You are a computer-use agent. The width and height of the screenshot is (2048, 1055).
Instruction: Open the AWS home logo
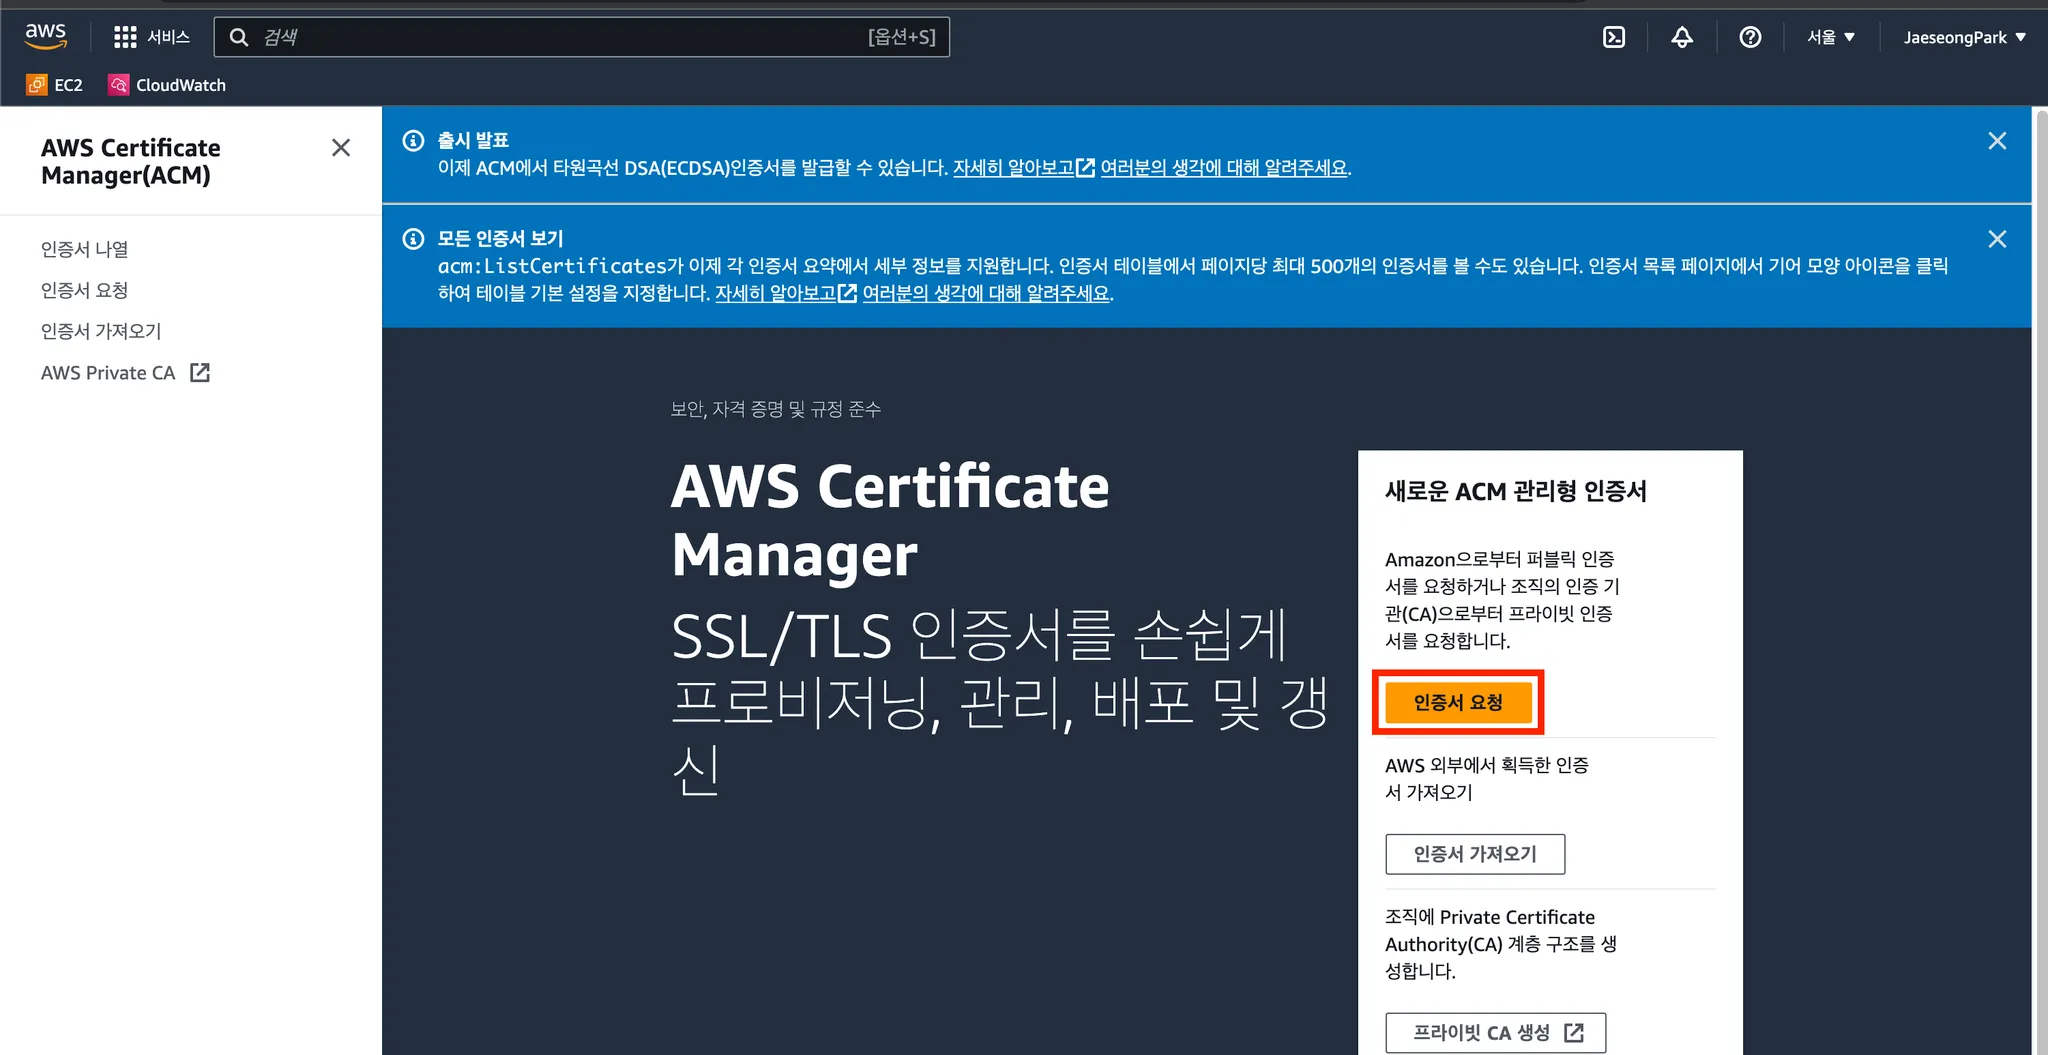tap(46, 36)
